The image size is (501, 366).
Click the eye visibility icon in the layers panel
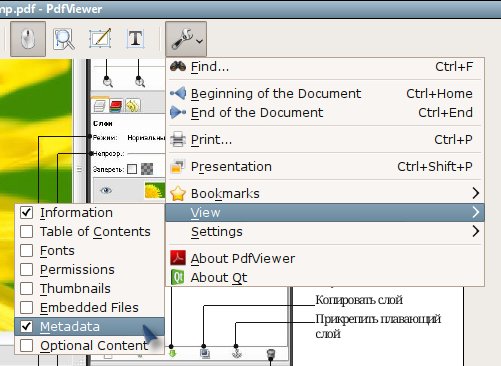coord(106,190)
